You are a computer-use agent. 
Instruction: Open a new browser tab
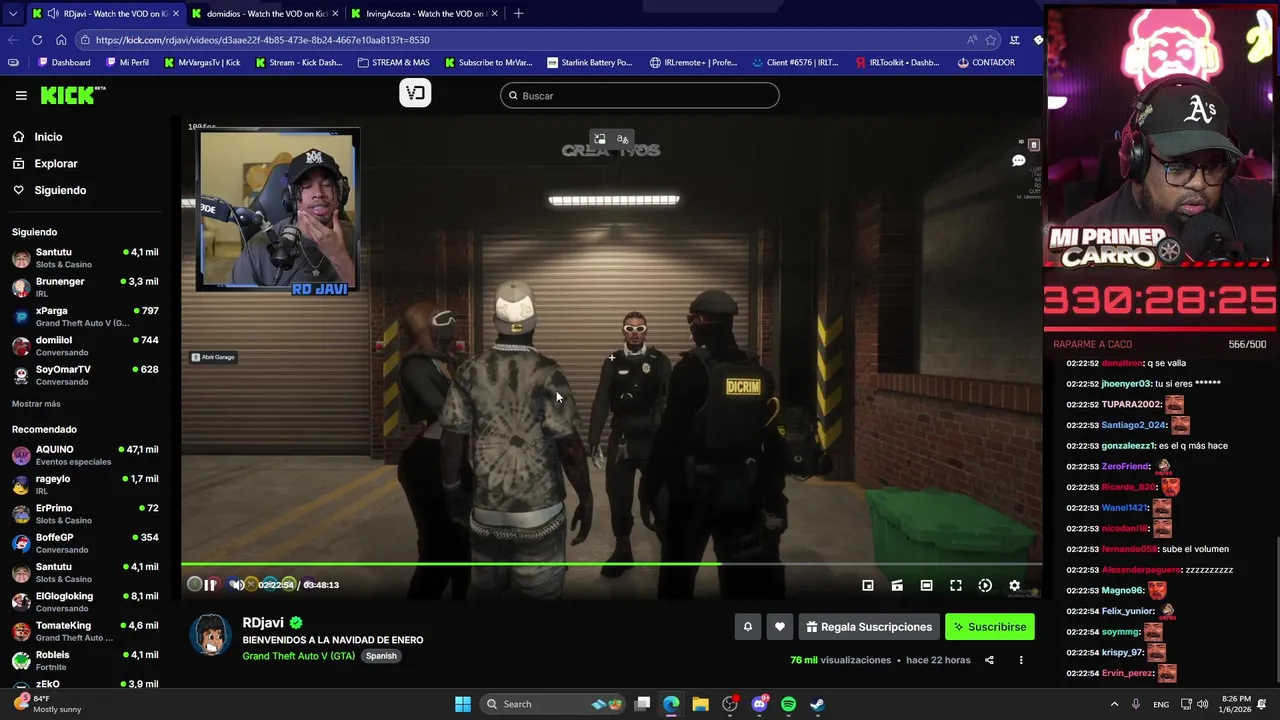(518, 14)
